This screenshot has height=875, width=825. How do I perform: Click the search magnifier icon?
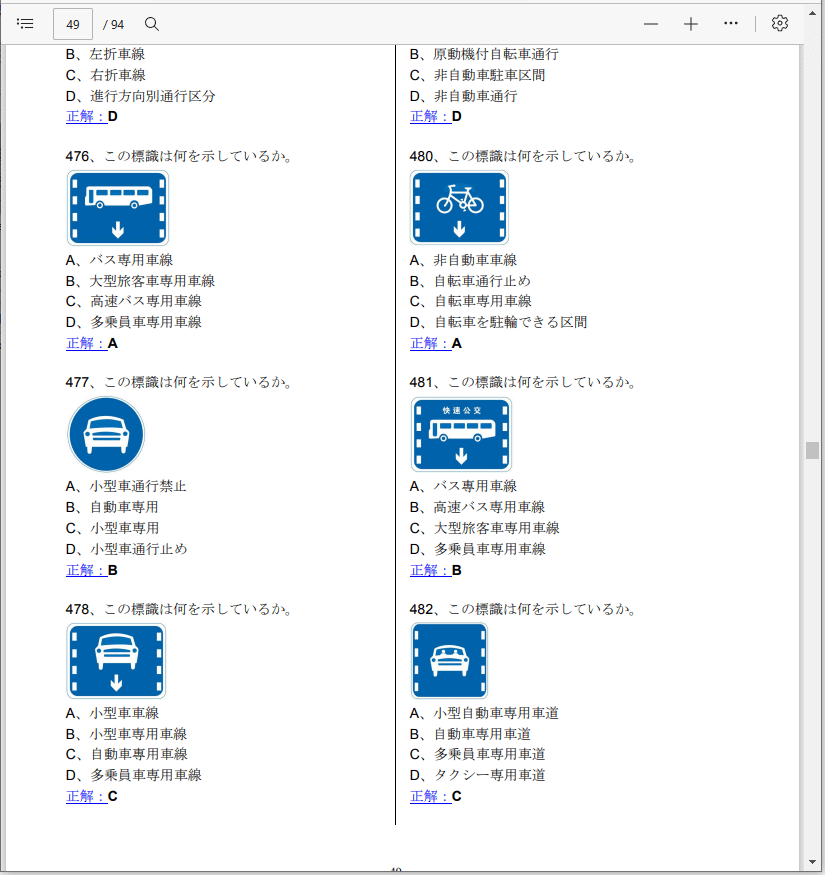coord(152,24)
